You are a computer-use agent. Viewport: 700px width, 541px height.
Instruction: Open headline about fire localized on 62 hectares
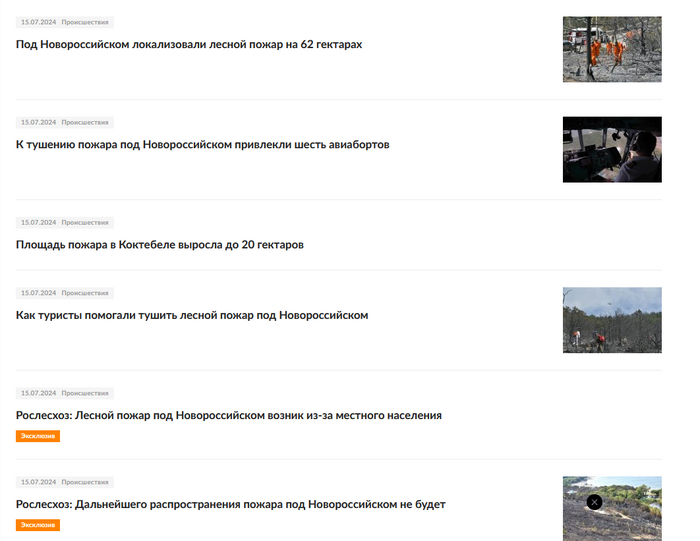189,45
